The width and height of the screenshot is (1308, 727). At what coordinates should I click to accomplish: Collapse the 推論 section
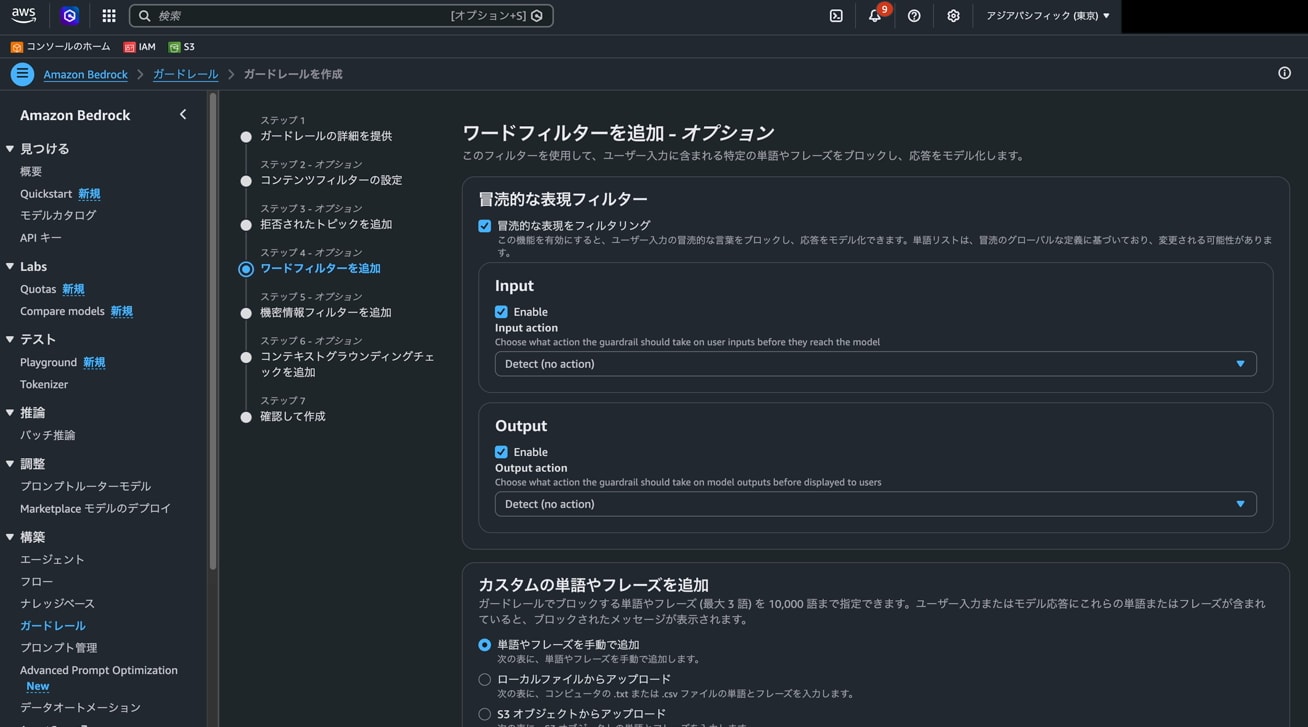(x=10, y=412)
